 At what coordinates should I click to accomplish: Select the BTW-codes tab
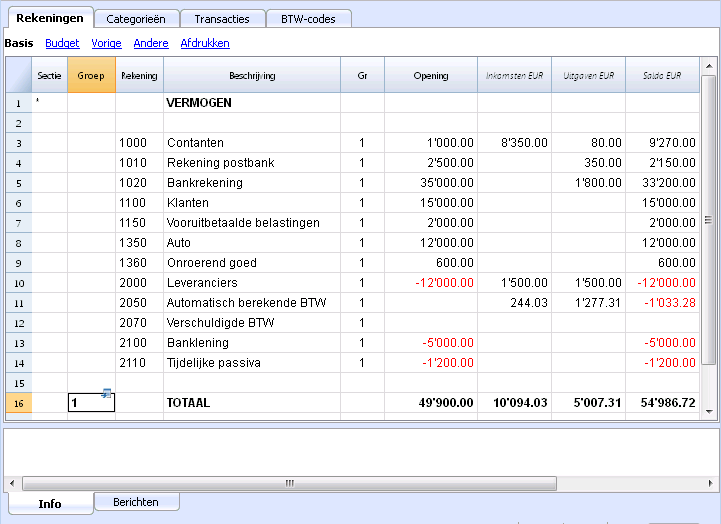[x=308, y=19]
